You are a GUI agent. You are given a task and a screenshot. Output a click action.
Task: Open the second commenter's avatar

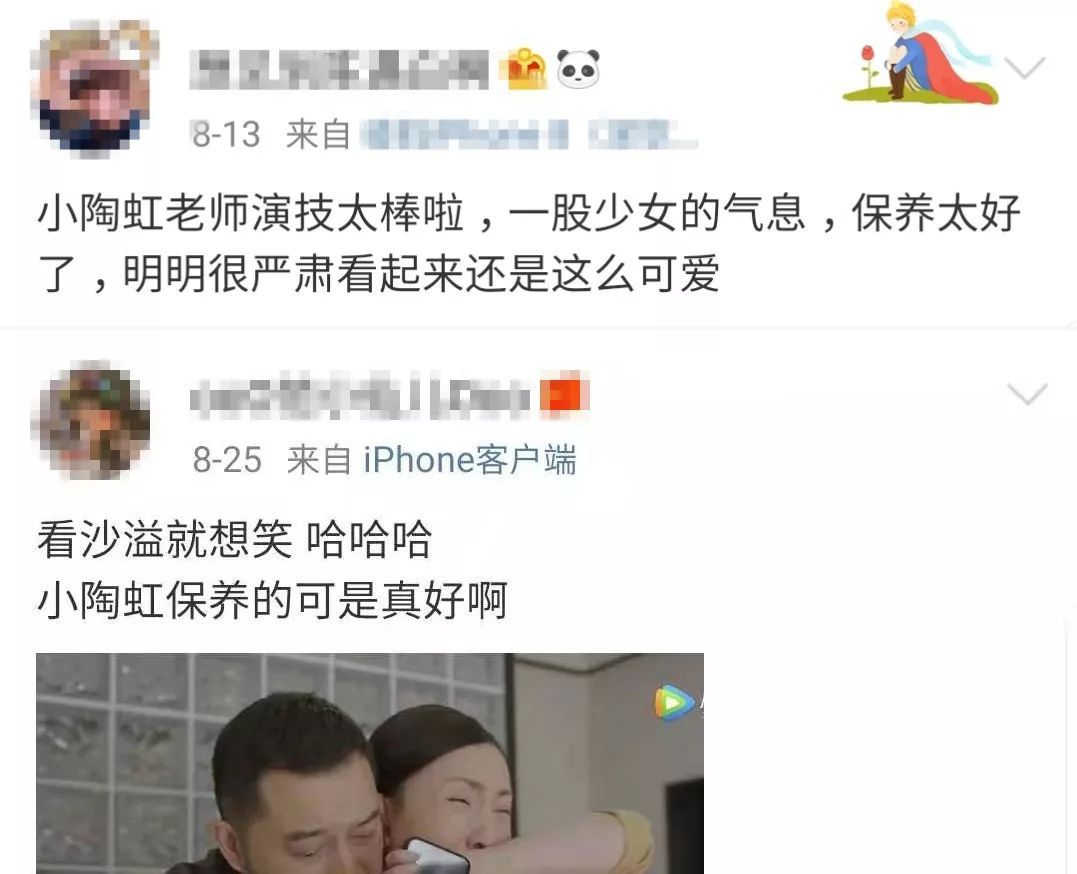tap(93, 421)
